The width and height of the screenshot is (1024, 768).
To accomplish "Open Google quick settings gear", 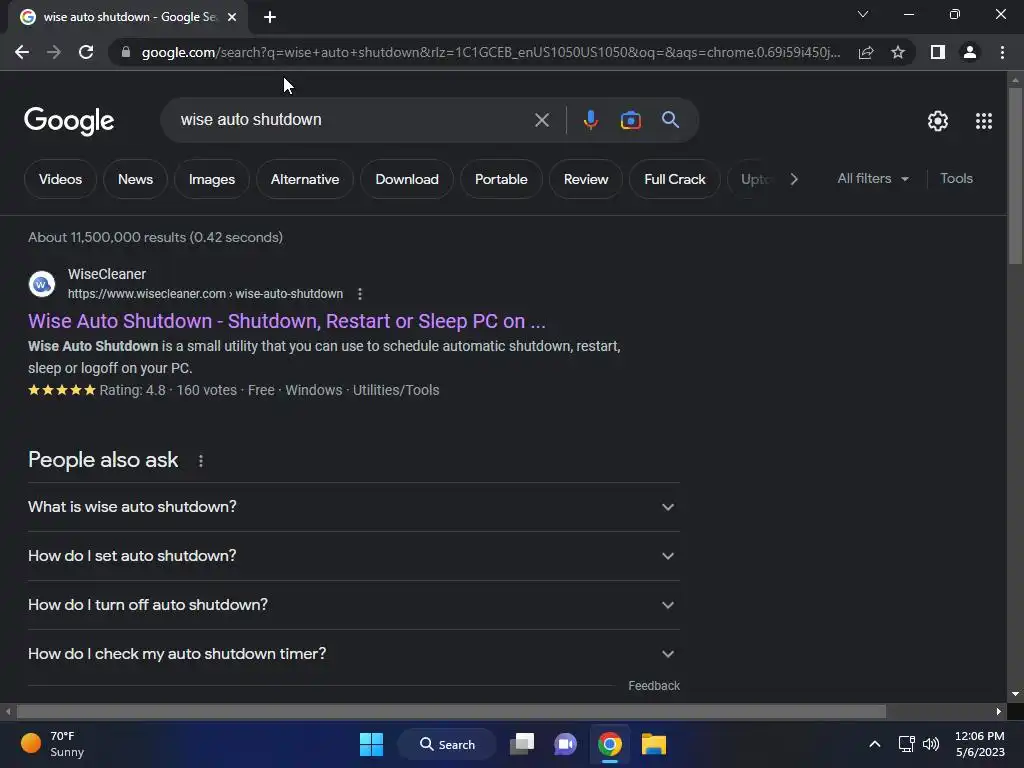I will [938, 121].
